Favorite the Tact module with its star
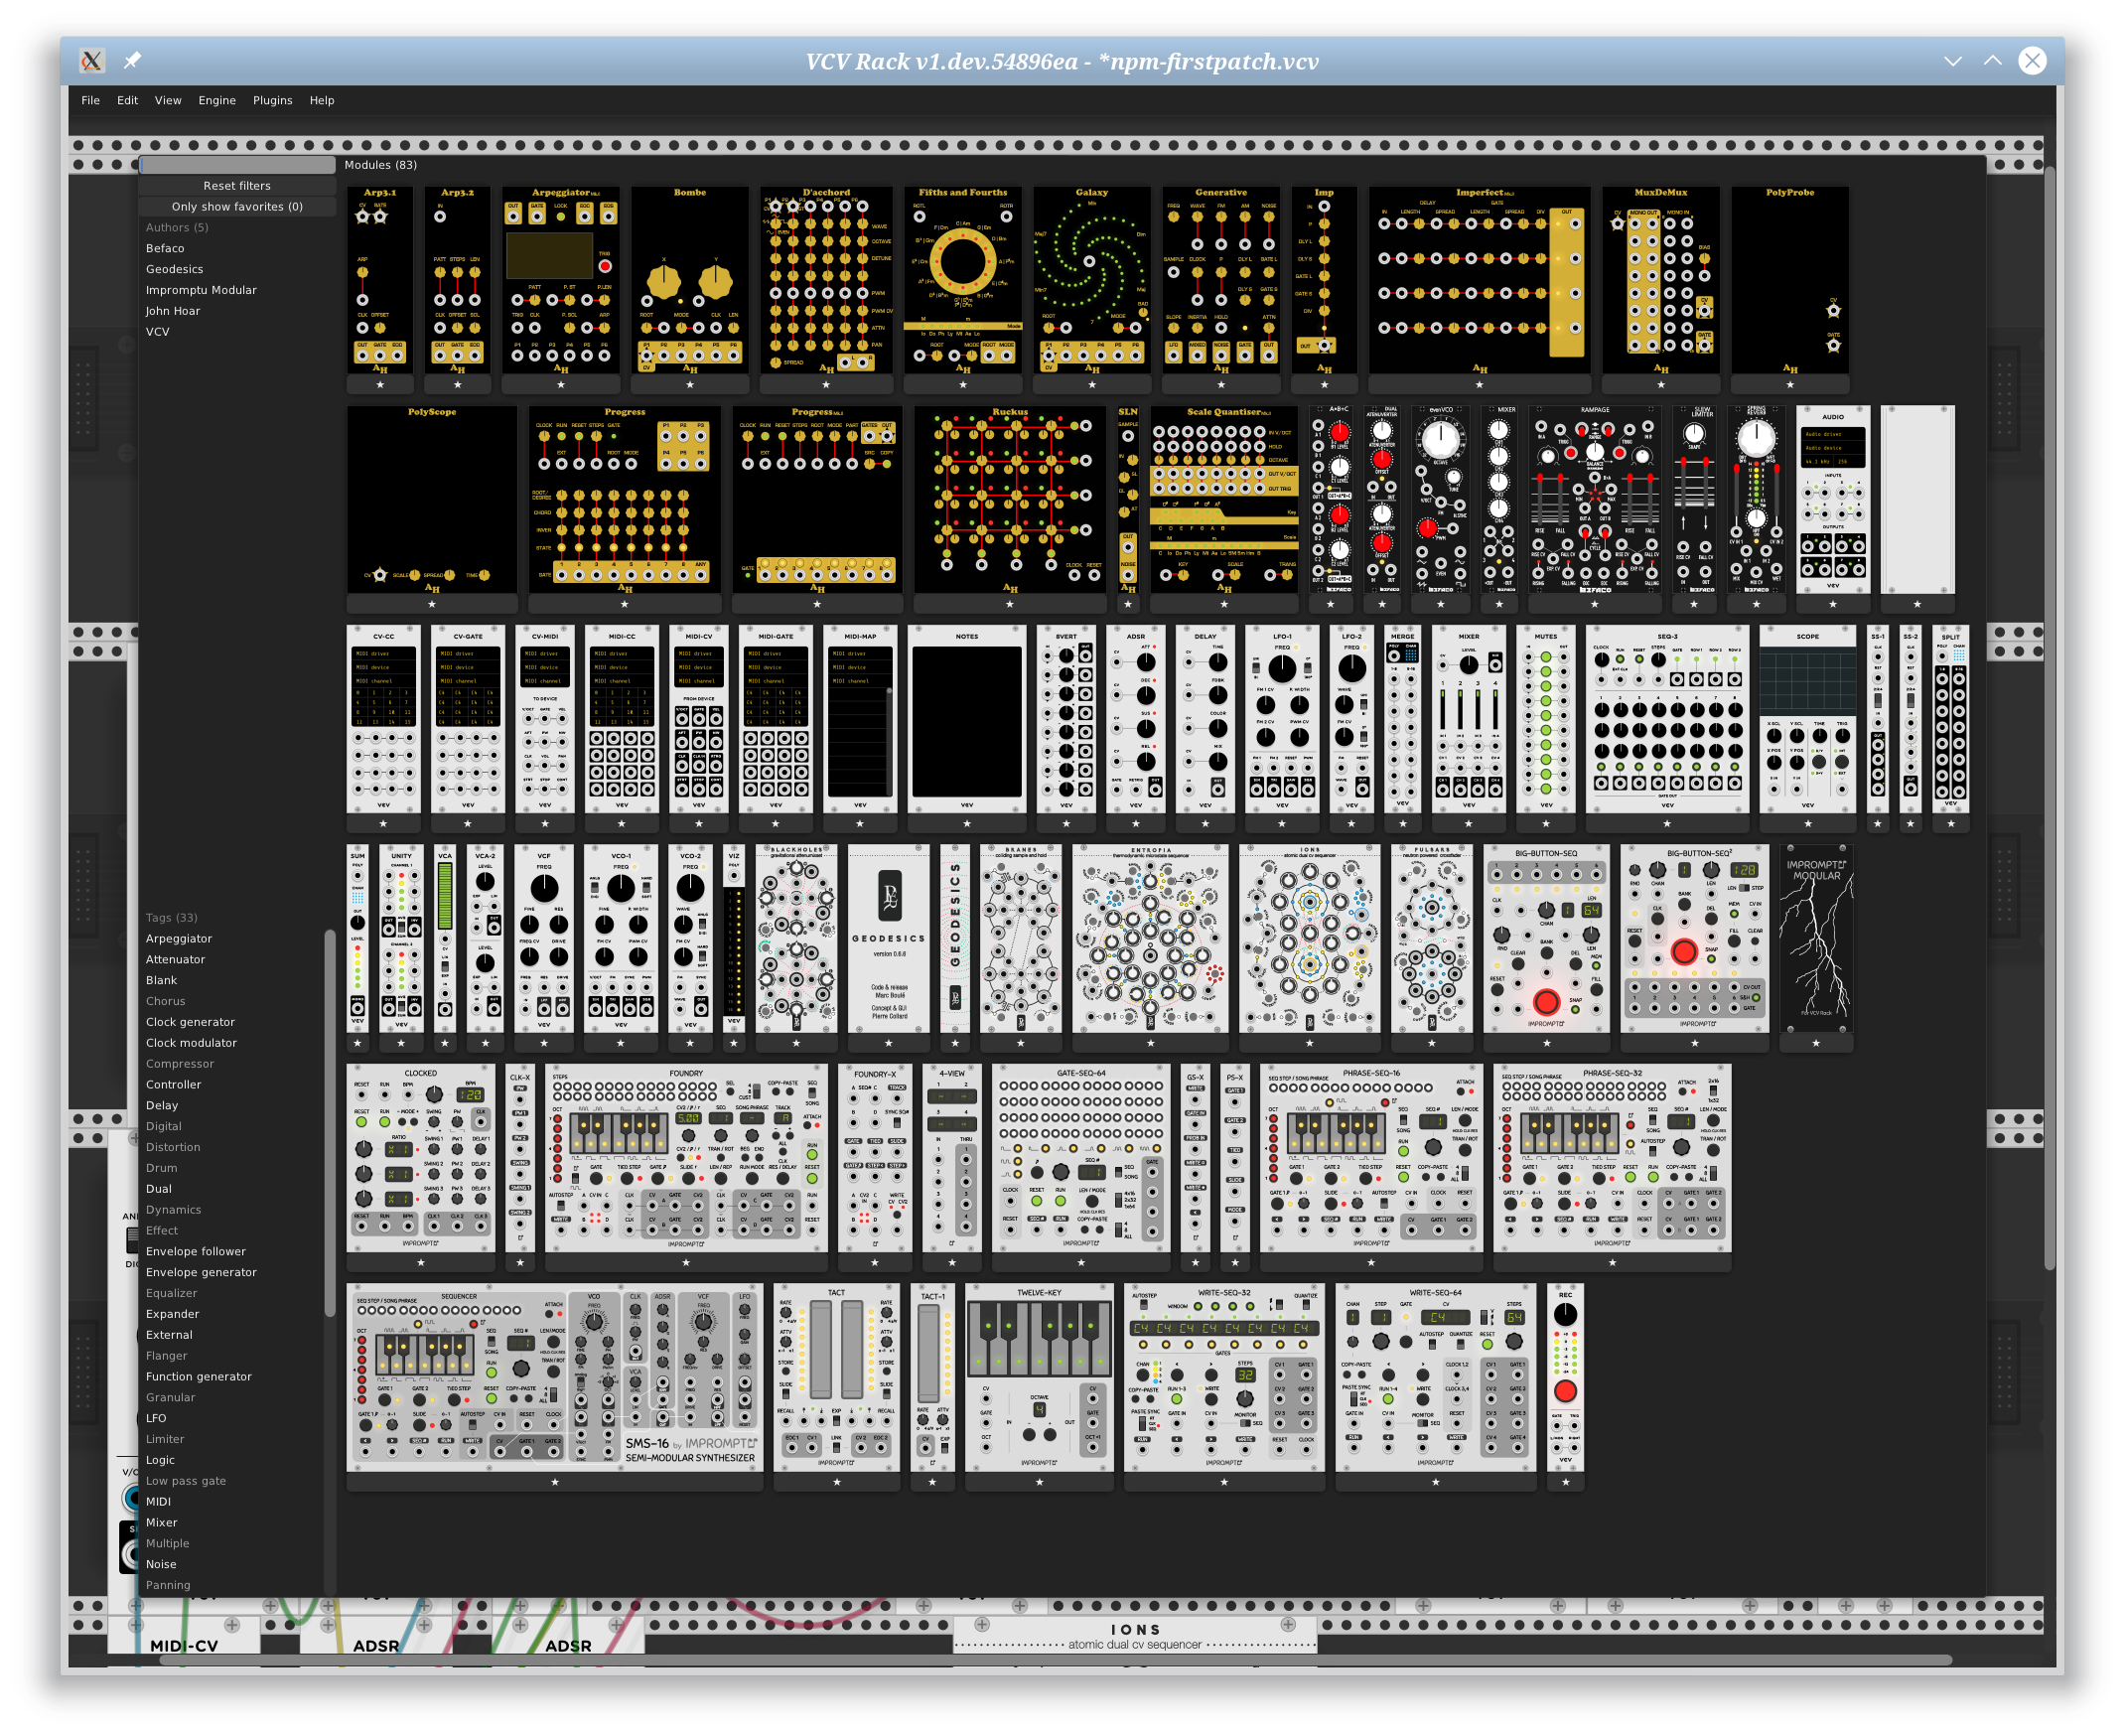Viewport: 2125px width, 1736px height. point(837,1482)
